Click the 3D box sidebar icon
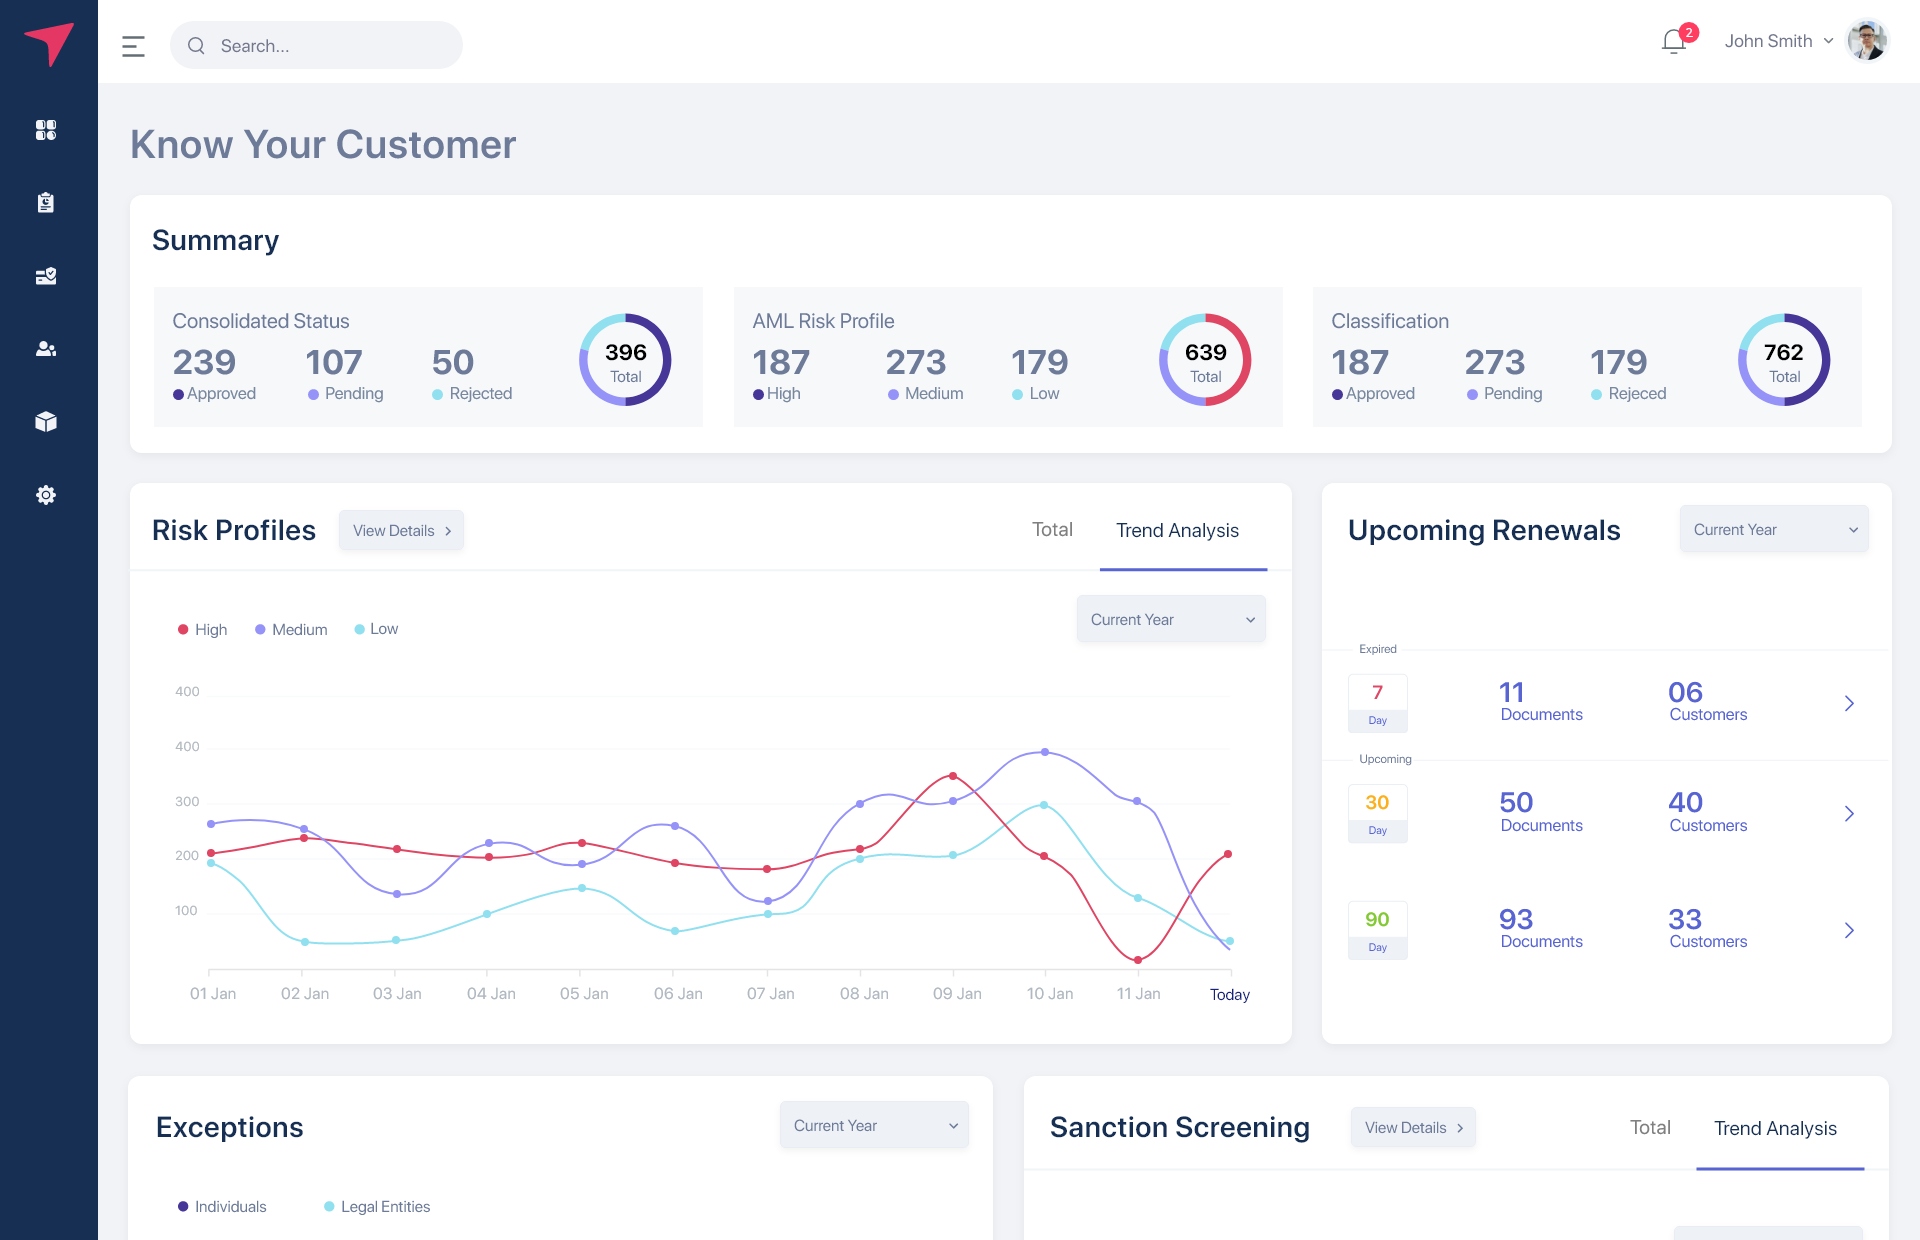Screen dimensions: 1920x1240 pos(46,422)
